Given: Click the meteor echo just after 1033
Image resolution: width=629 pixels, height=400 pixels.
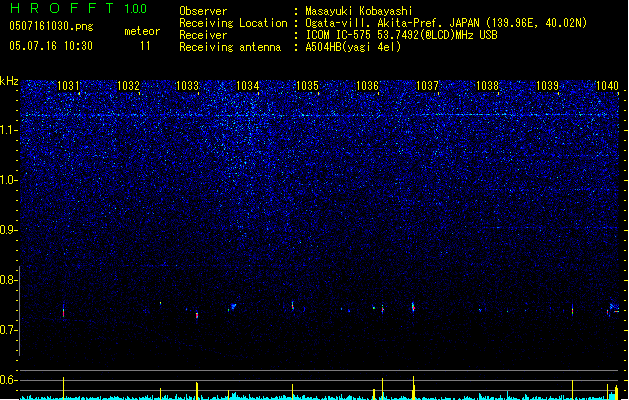Looking at the screenshot, I should (197, 315).
